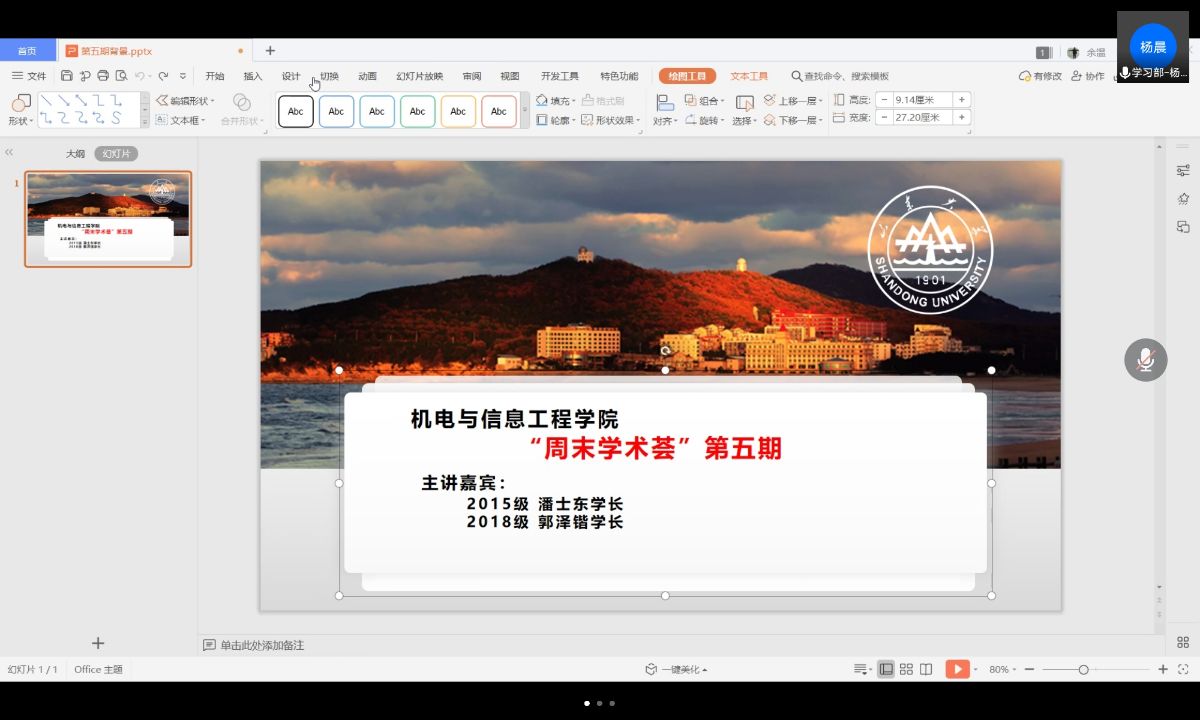Click 一键美化 one-click beautify button
This screenshot has width=1200, height=720.
(677, 669)
